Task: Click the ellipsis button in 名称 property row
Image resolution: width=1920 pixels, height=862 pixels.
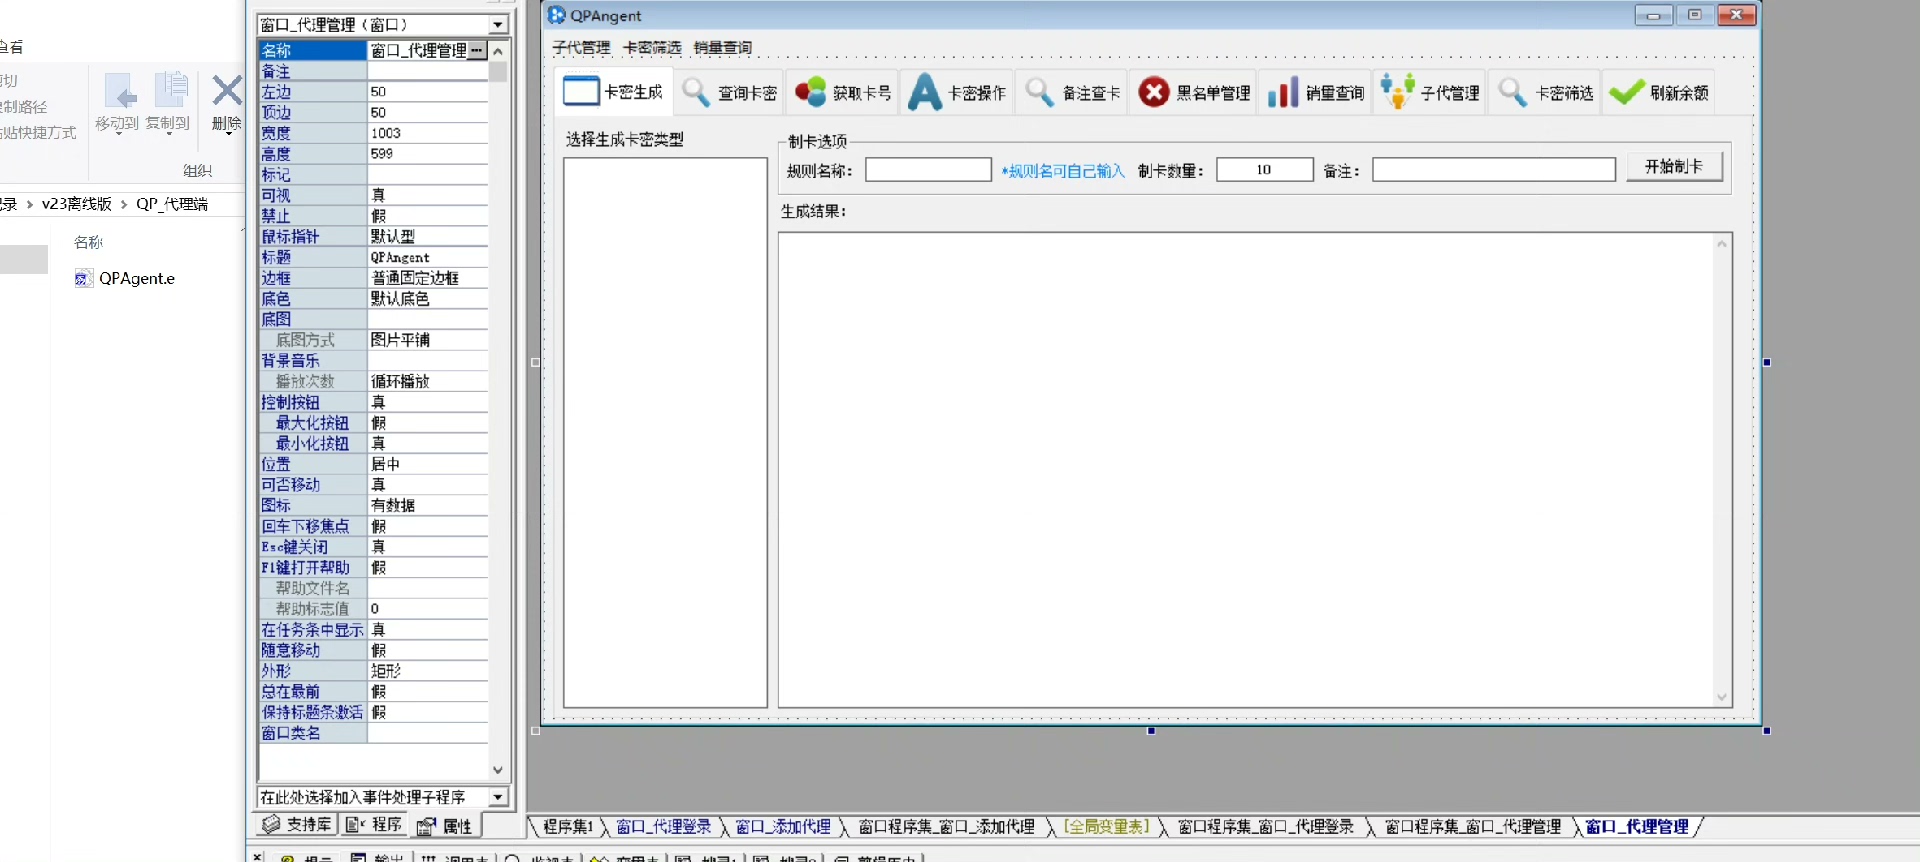Action: tap(477, 50)
